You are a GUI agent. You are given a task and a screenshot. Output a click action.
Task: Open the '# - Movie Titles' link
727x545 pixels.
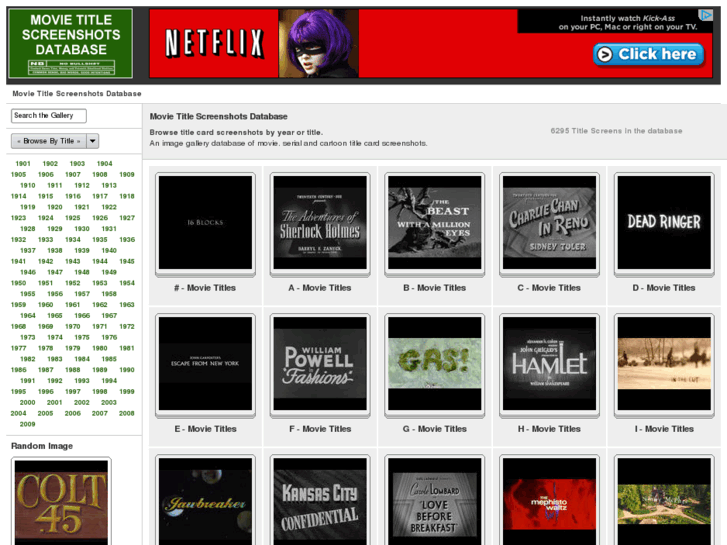coord(205,288)
